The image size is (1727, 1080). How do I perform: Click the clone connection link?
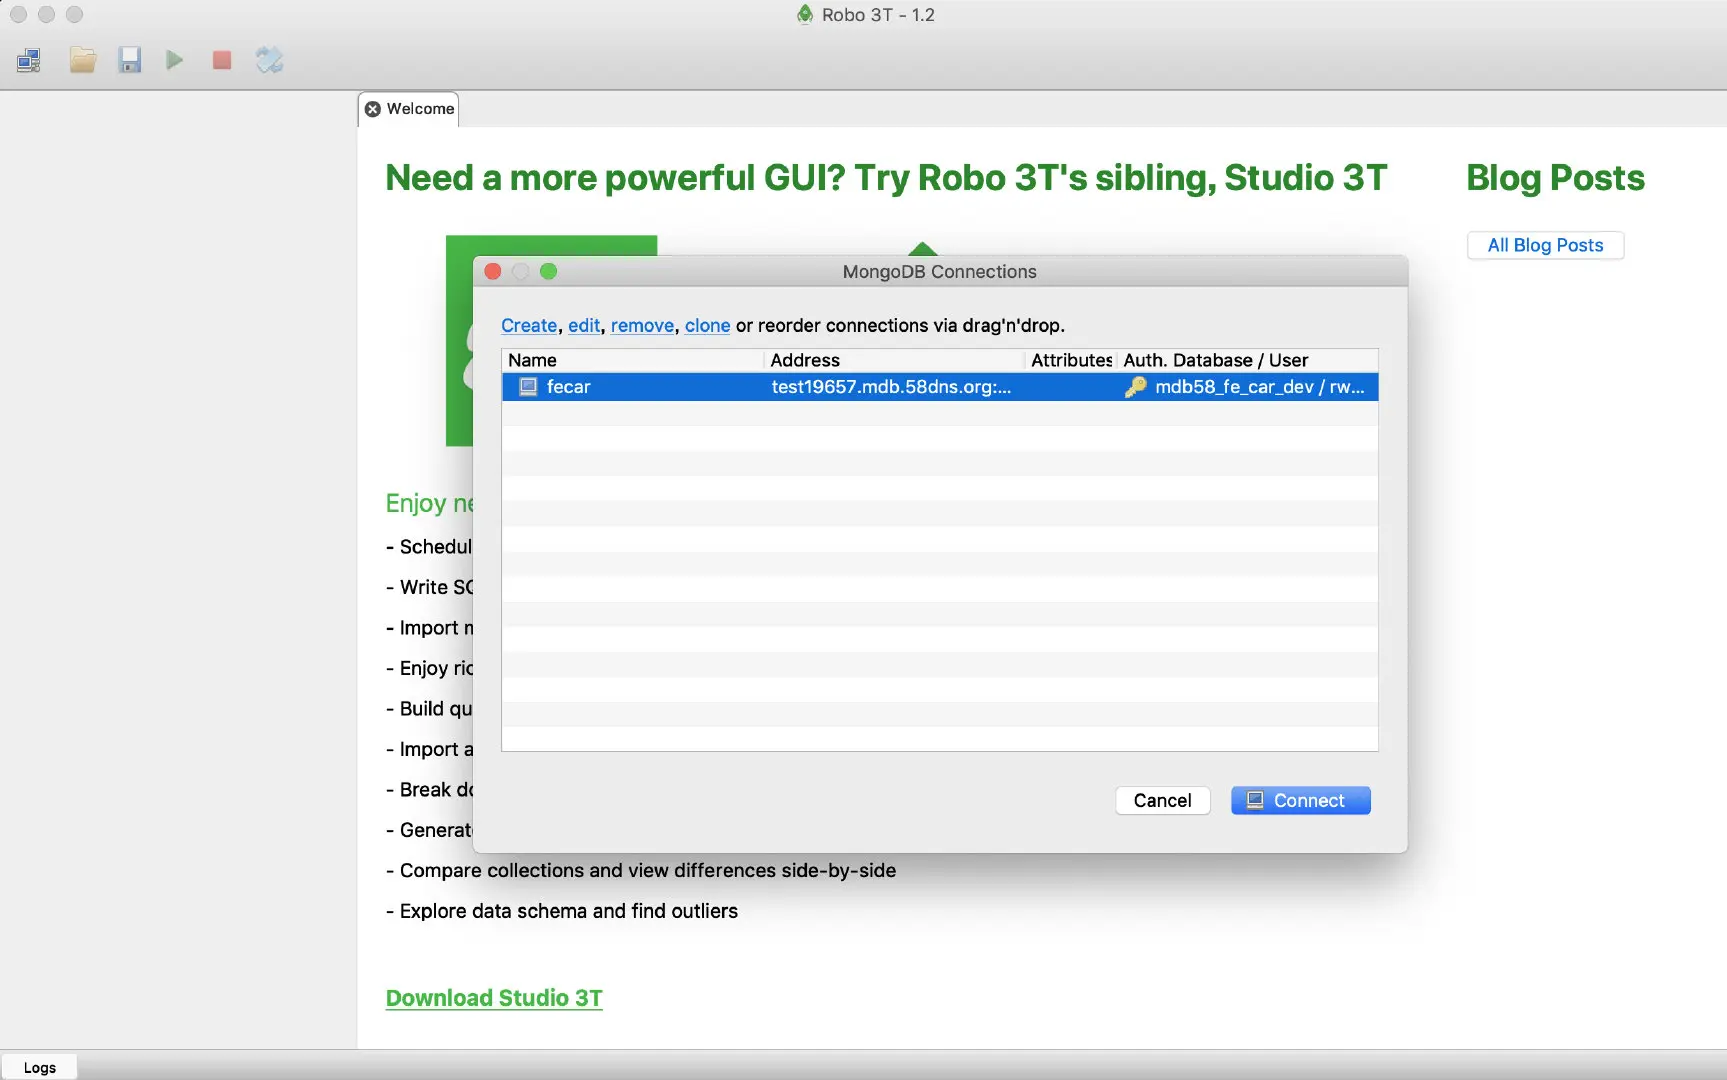coord(707,326)
